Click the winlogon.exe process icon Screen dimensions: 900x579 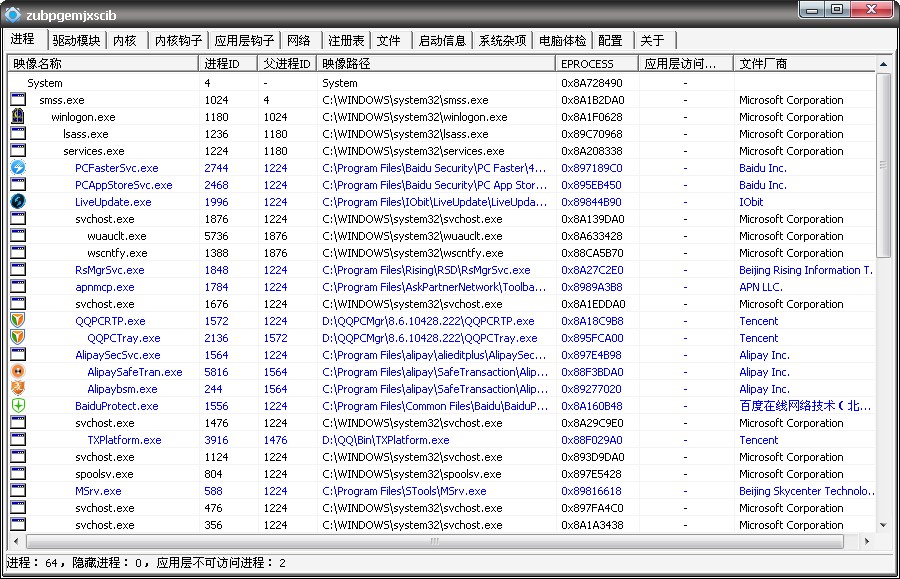18,117
